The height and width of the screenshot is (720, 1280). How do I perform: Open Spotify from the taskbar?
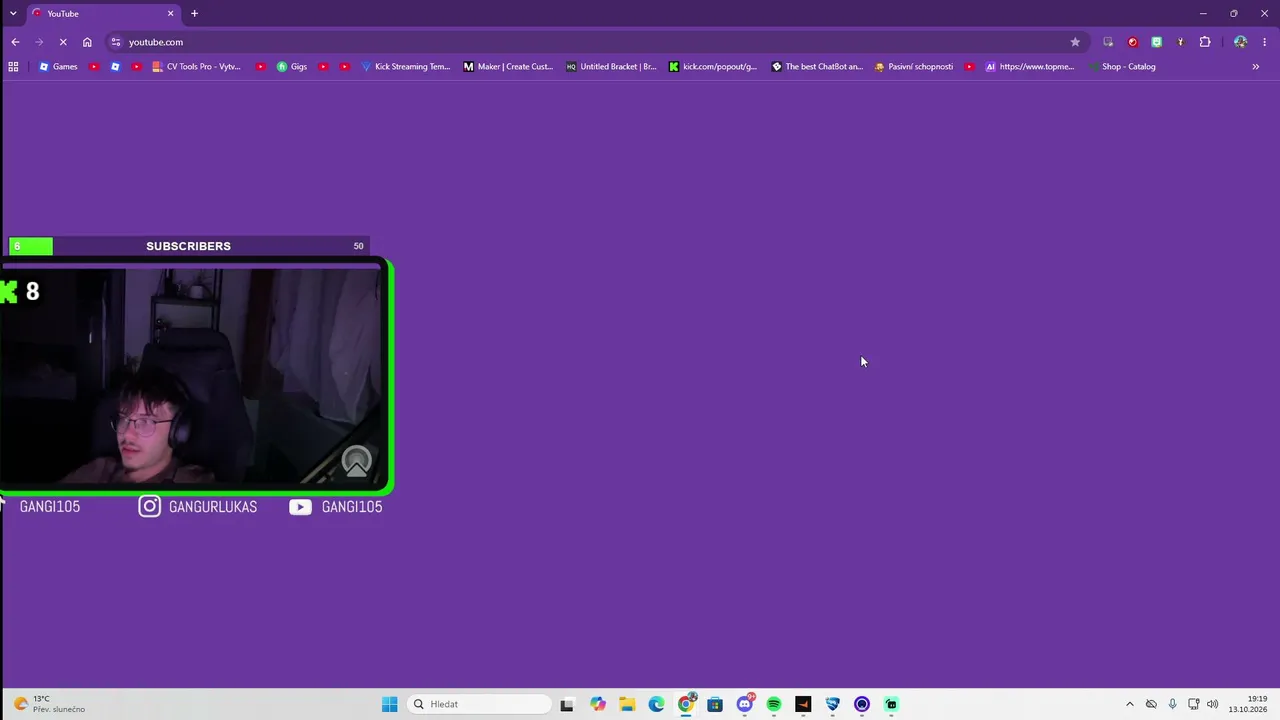[774, 704]
